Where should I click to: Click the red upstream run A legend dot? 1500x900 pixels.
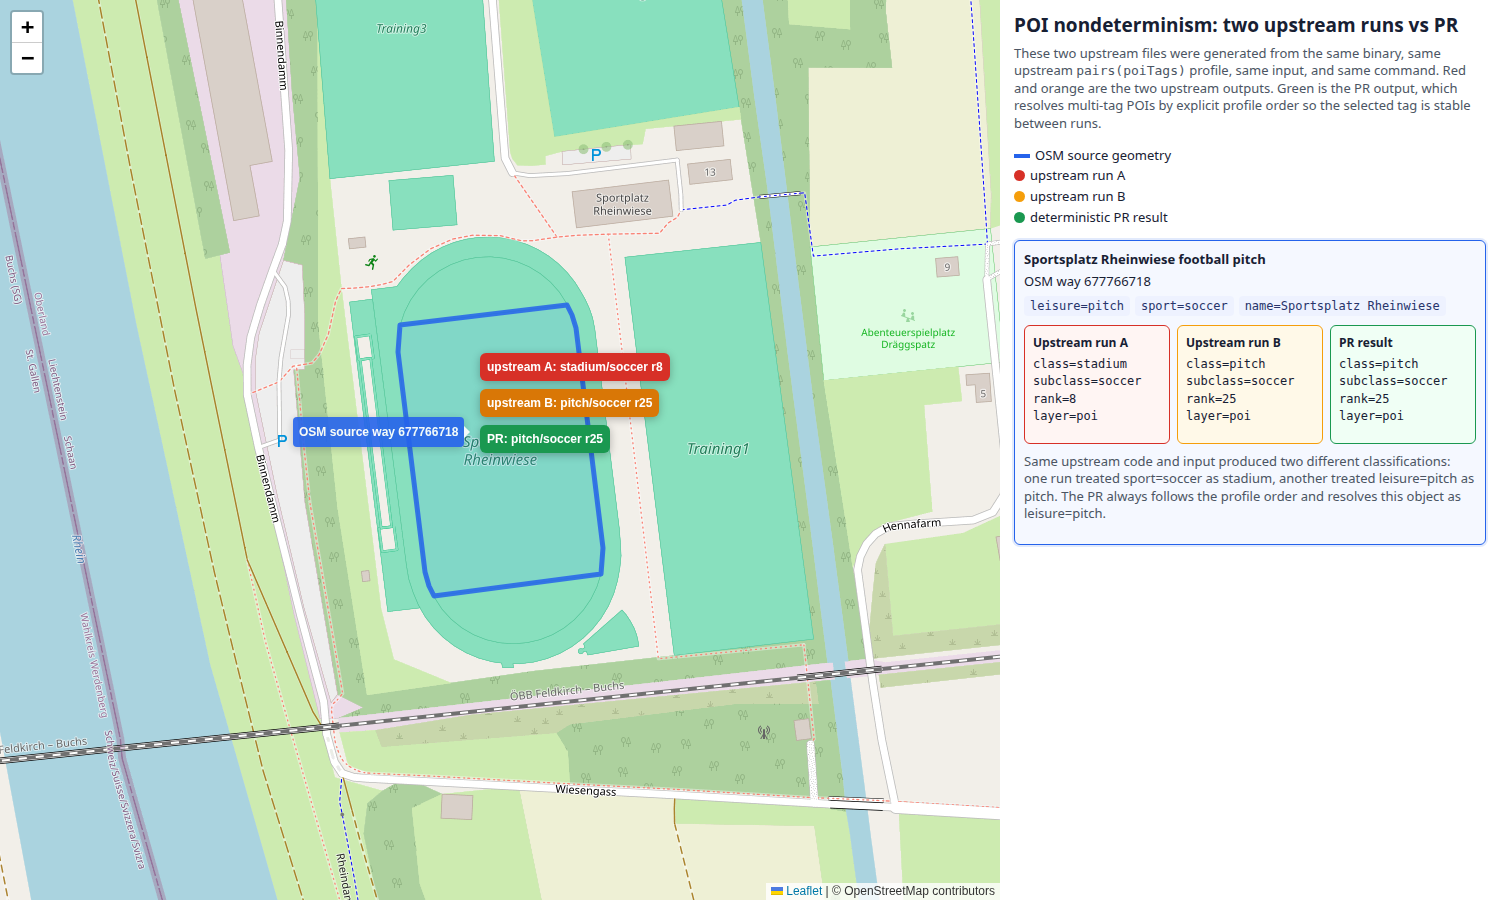point(1020,176)
